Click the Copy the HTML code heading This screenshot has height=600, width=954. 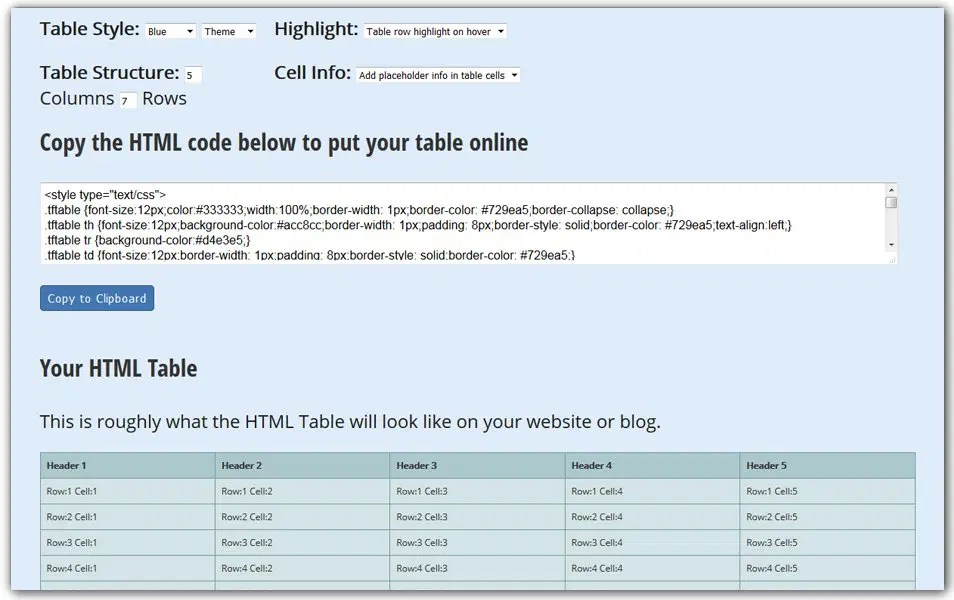click(283, 142)
